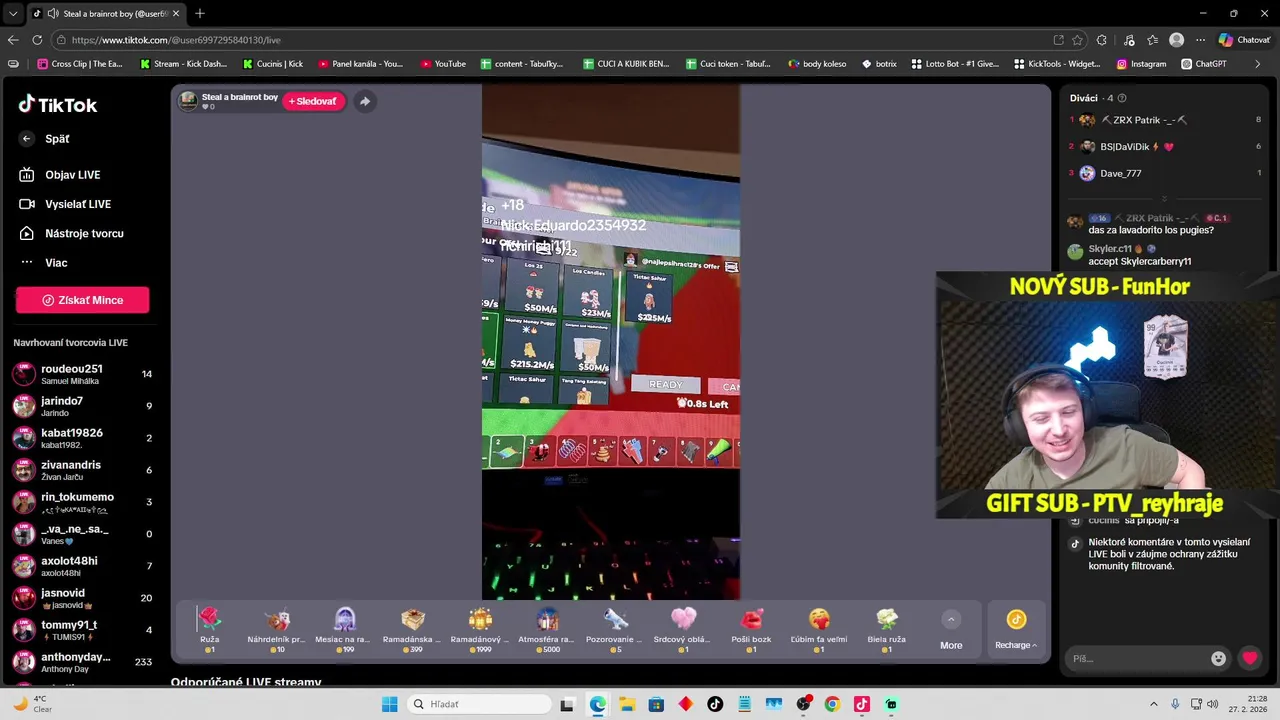This screenshot has width=1280, height=720.
Task: Send the Srdcový oblá... gift
Action: click(683, 630)
